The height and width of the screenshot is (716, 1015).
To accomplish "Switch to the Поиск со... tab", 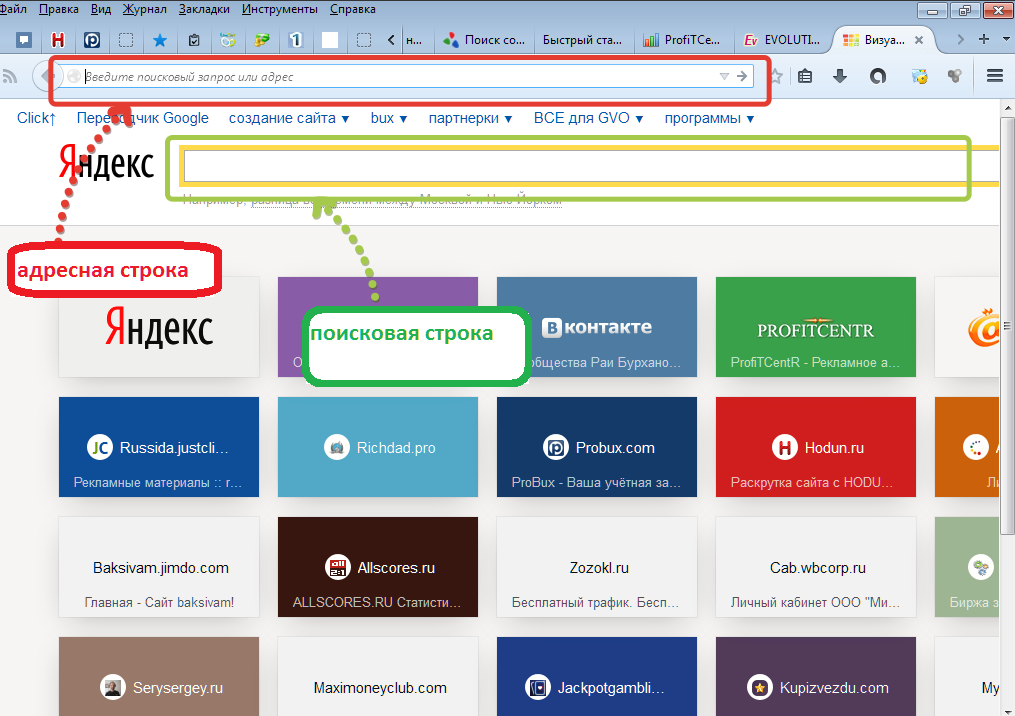I will 484,40.
